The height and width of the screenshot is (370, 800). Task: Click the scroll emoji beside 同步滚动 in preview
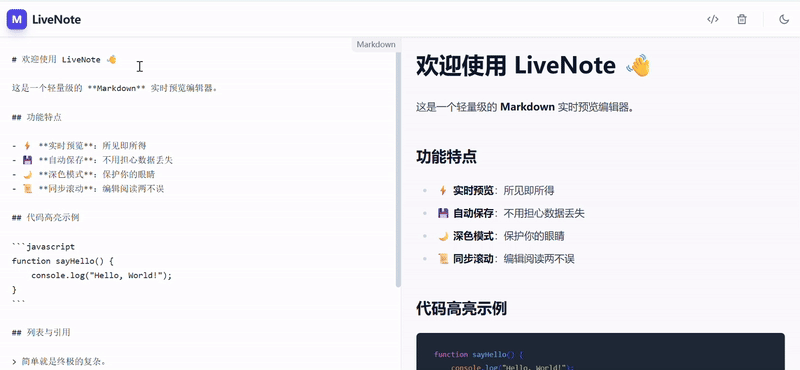(443, 259)
